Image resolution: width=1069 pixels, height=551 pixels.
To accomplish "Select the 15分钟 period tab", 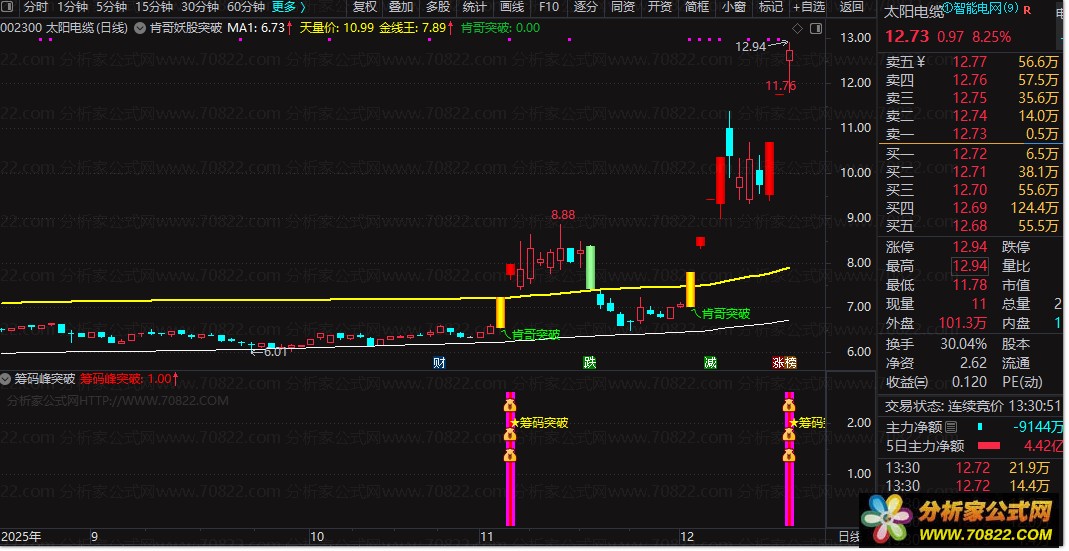I will pos(154,8).
